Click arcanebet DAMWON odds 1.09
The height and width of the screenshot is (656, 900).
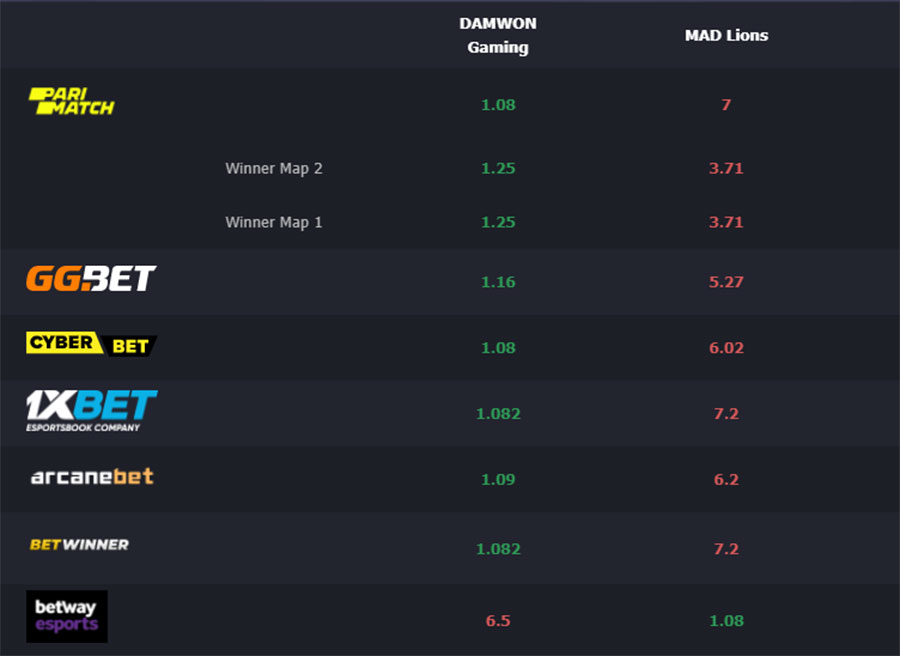pyautogui.click(x=498, y=479)
